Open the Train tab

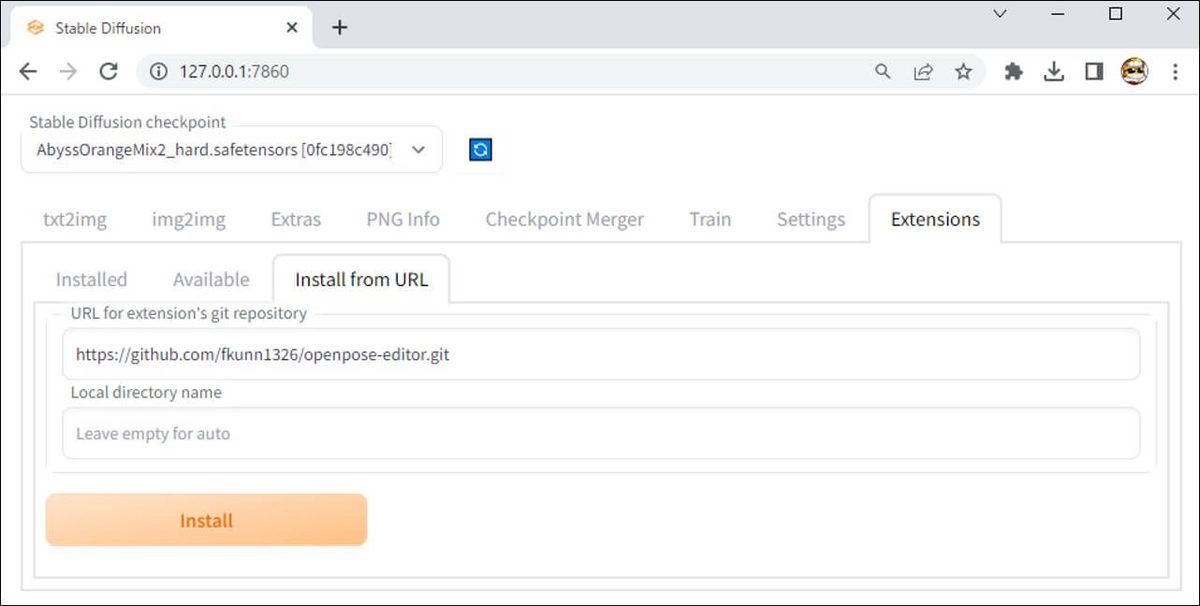coord(710,219)
